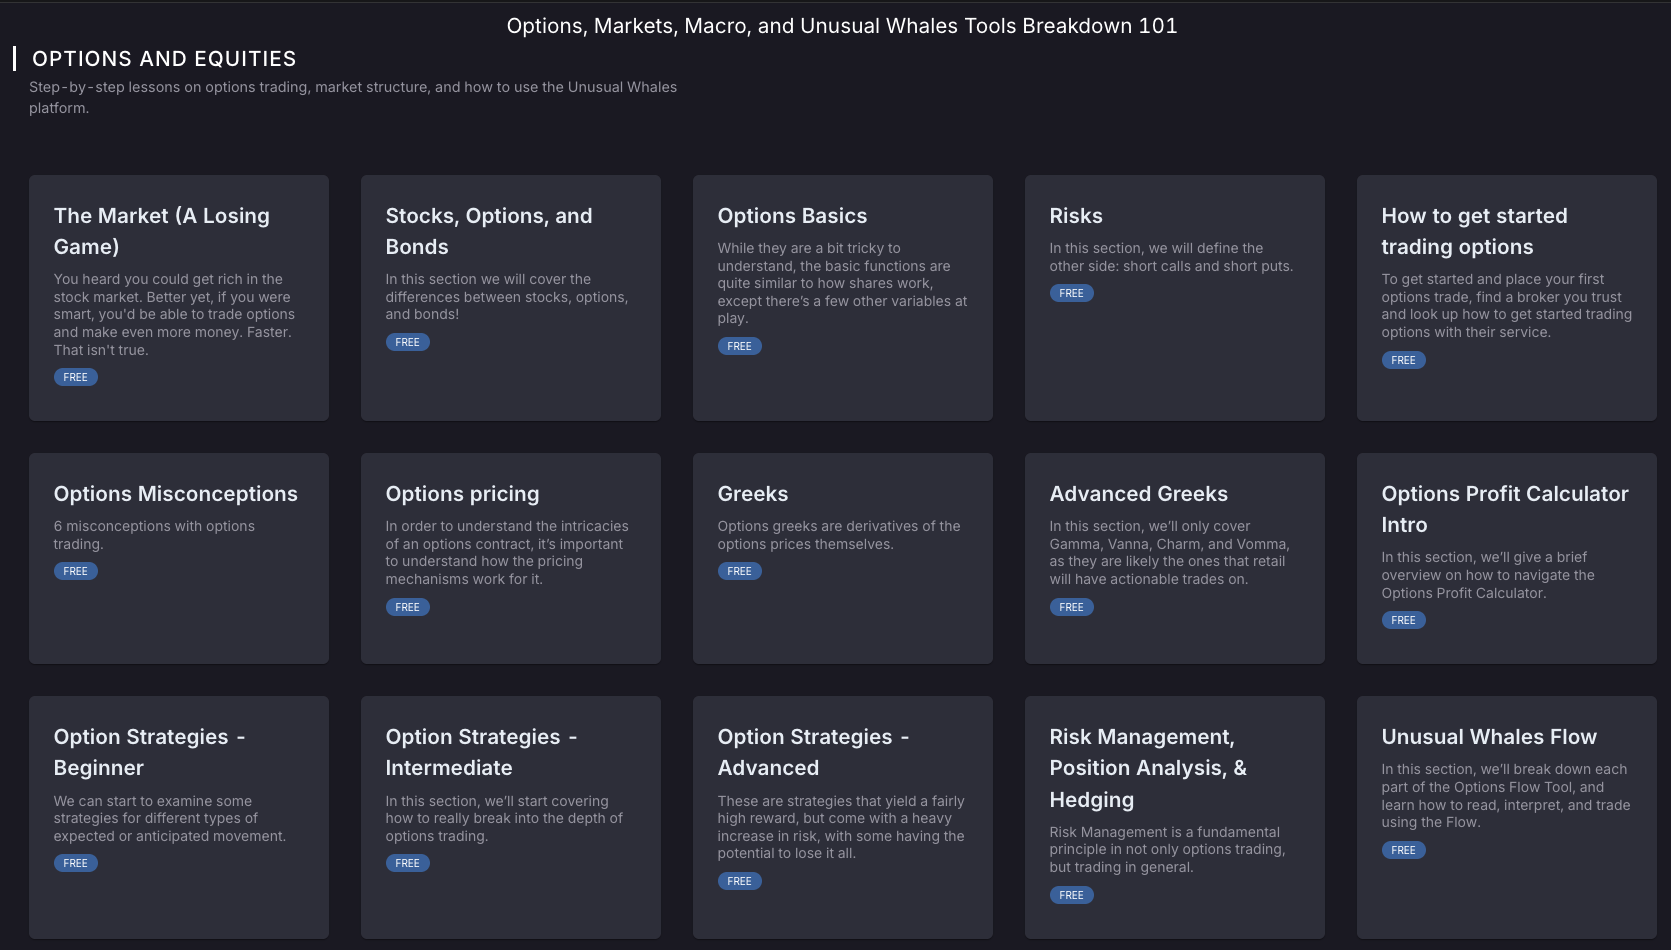The height and width of the screenshot is (950, 1671).
Task: Click description "we will define the other side"
Action: [1171, 257]
